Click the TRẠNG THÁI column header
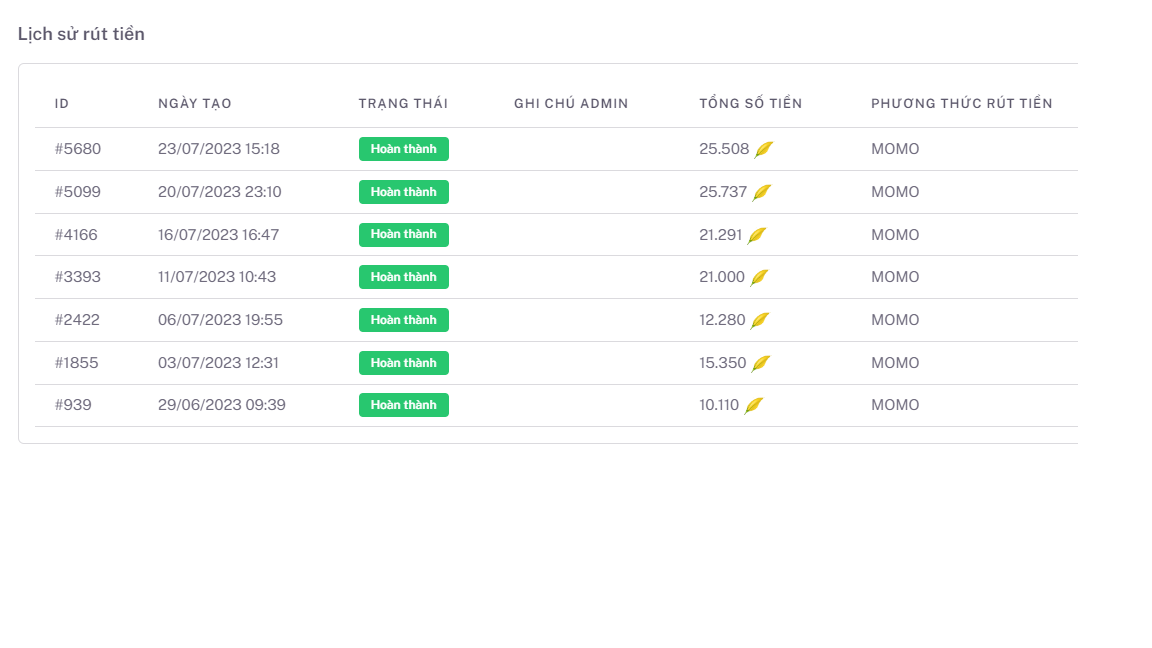This screenshot has height=648, width=1152. coord(403,103)
